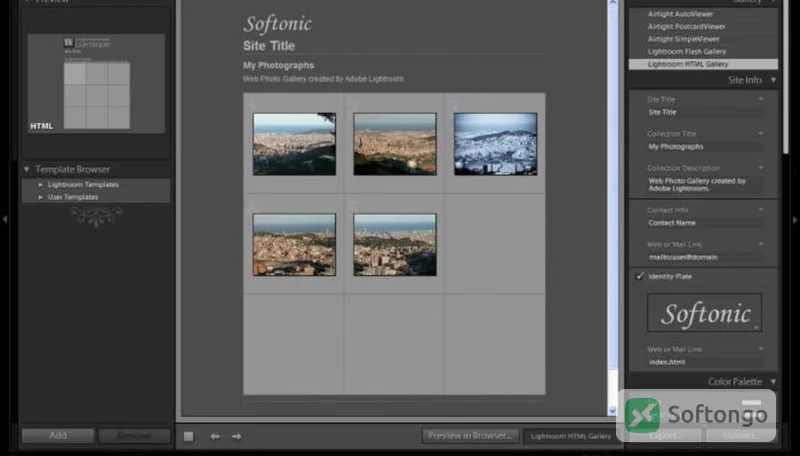The height and width of the screenshot is (456, 800).
Task: Expand User Templates folder
Action: [41, 197]
